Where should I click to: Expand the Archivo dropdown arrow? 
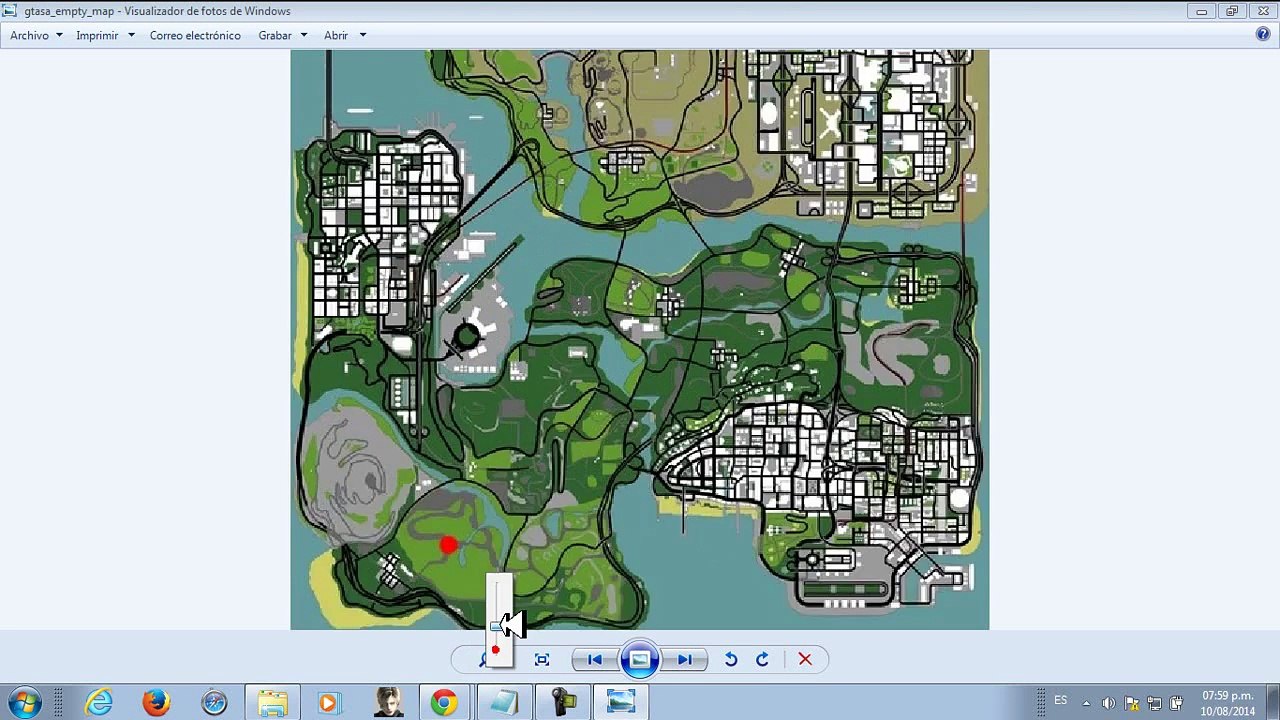(59, 35)
